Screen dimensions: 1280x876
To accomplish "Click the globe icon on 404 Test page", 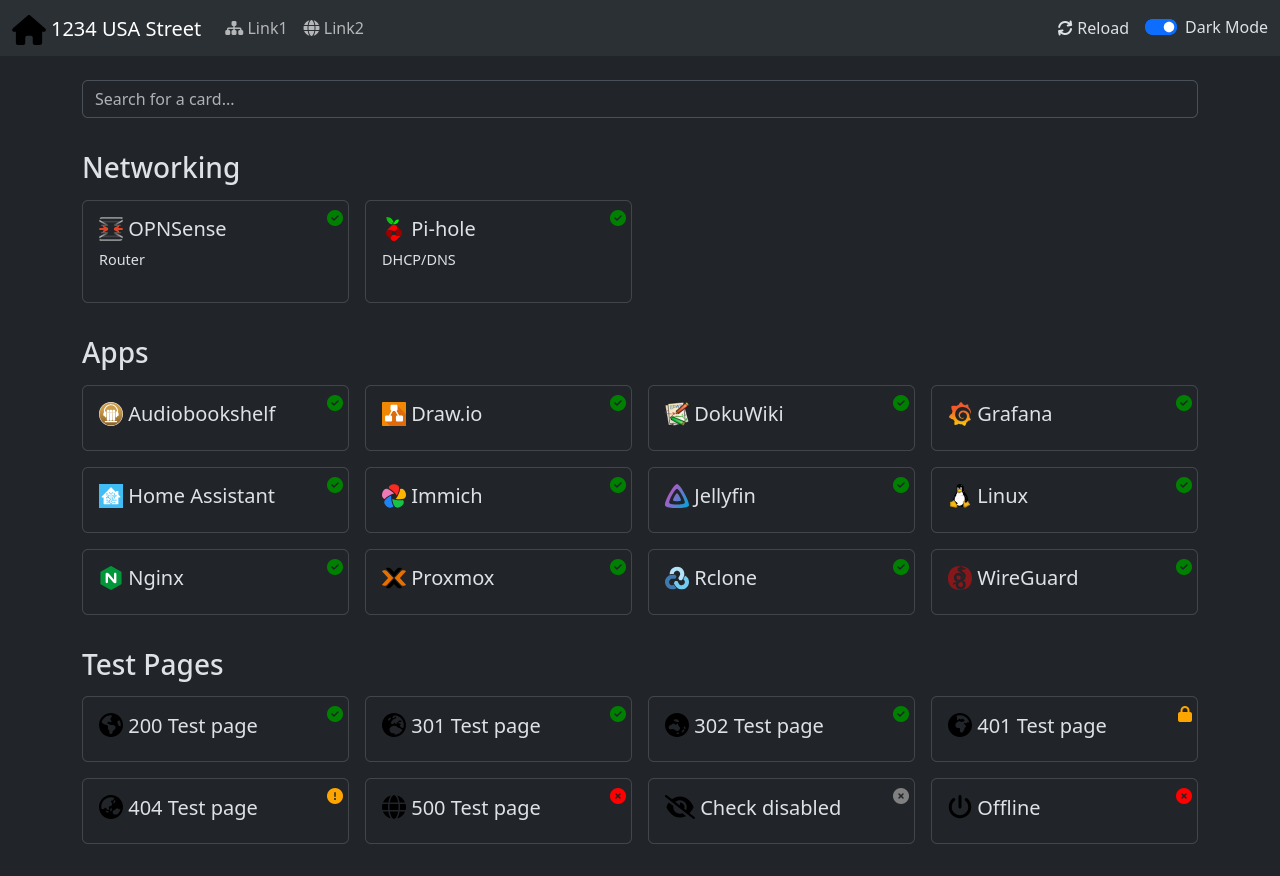I will [111, 807].
